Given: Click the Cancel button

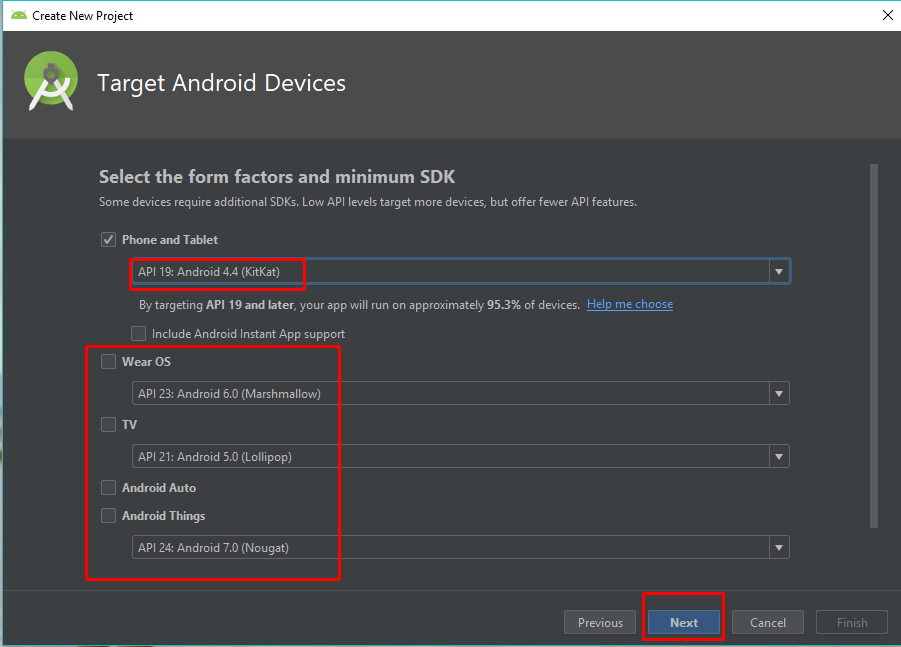Looking at the screenshot, I should [768, 622].
